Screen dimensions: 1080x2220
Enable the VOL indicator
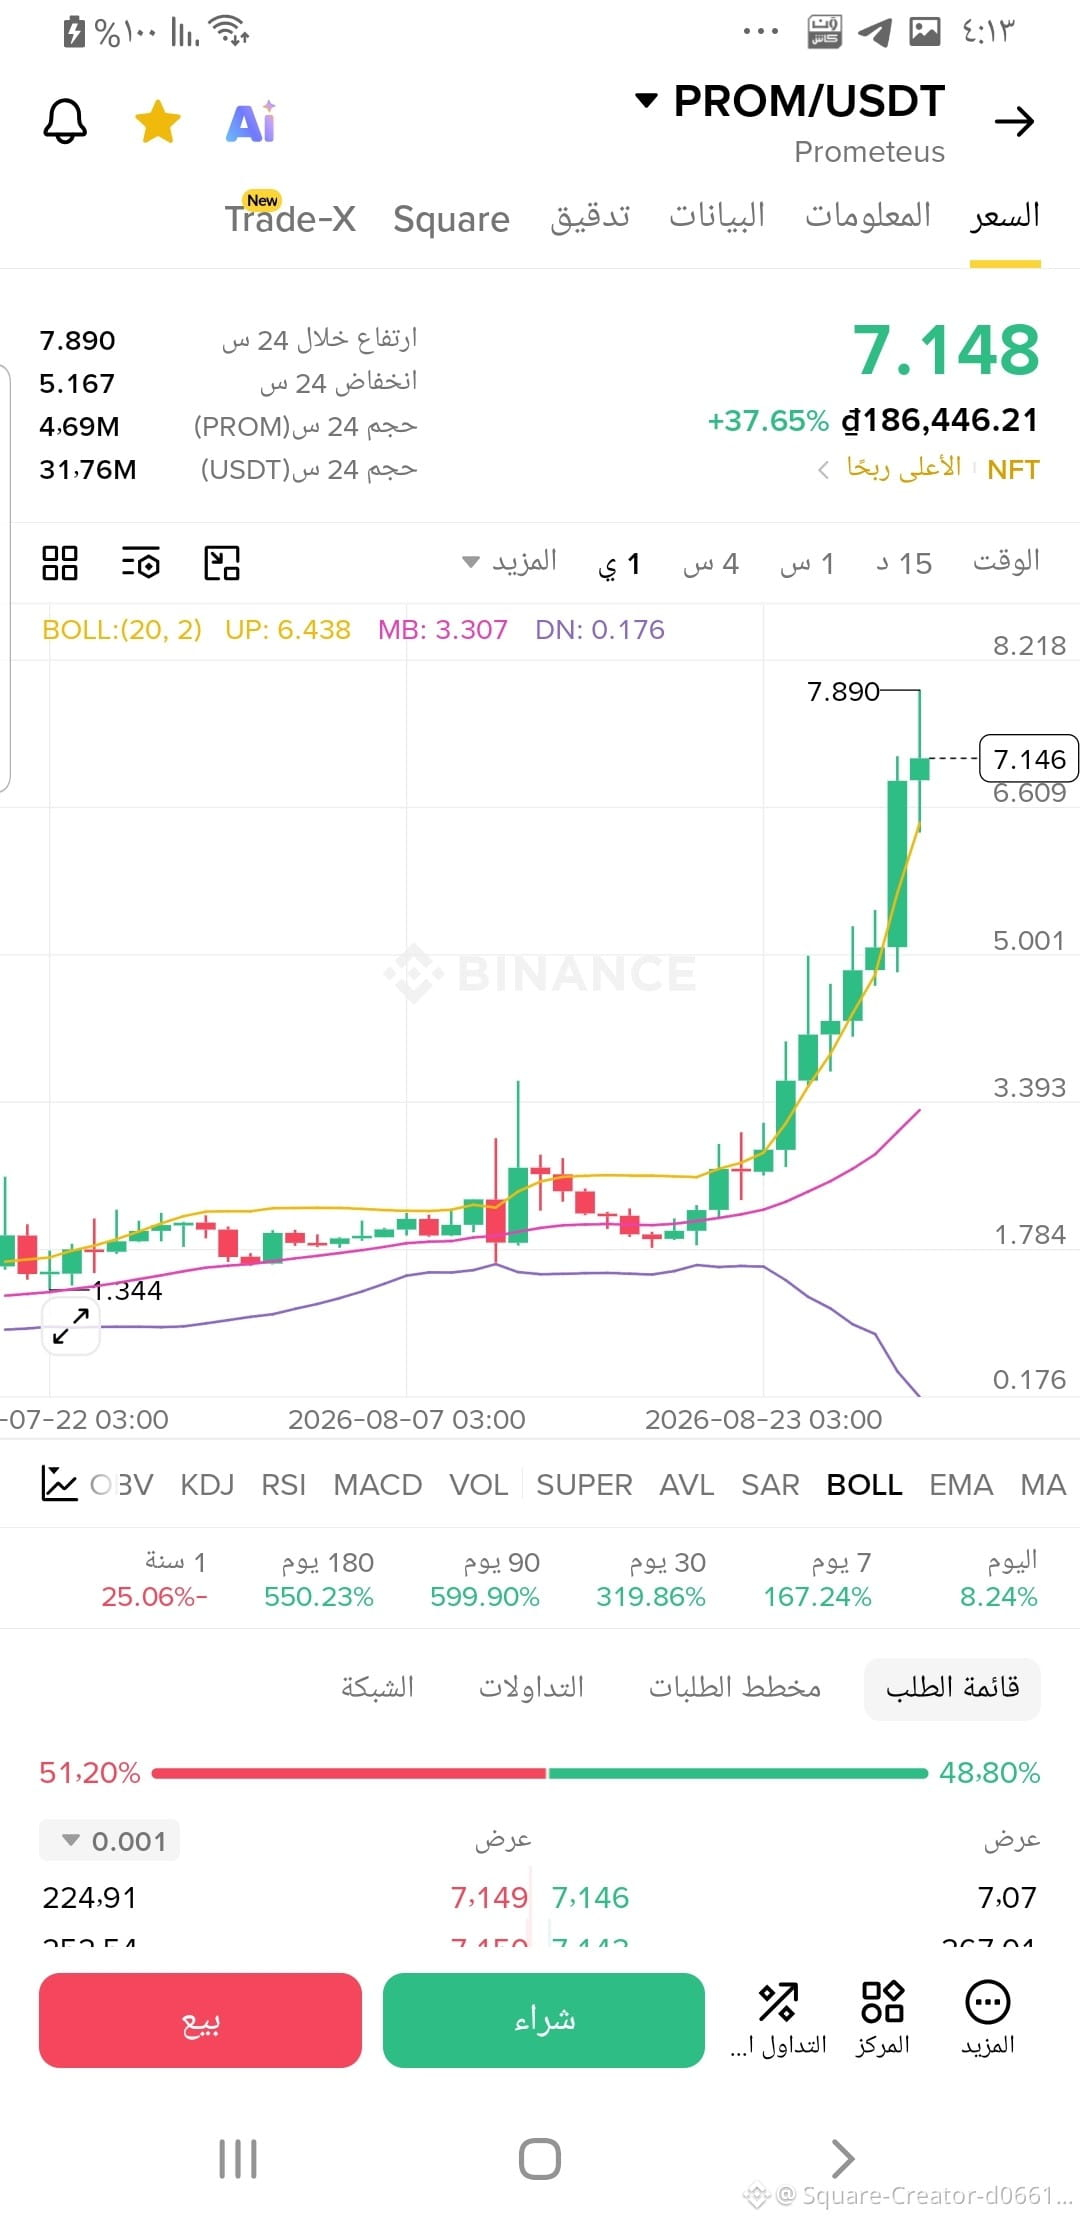[479, 1485]
